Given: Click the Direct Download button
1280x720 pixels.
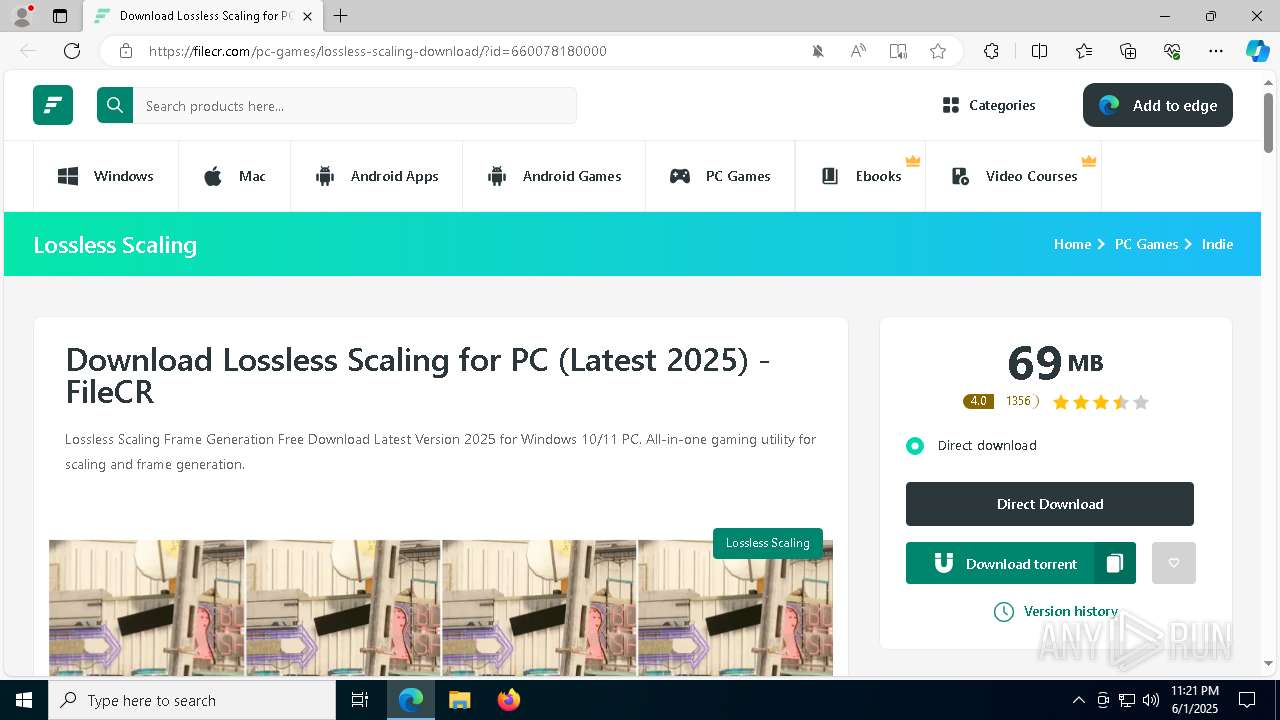Looking at the screenshot, I should pos(1050,504).
